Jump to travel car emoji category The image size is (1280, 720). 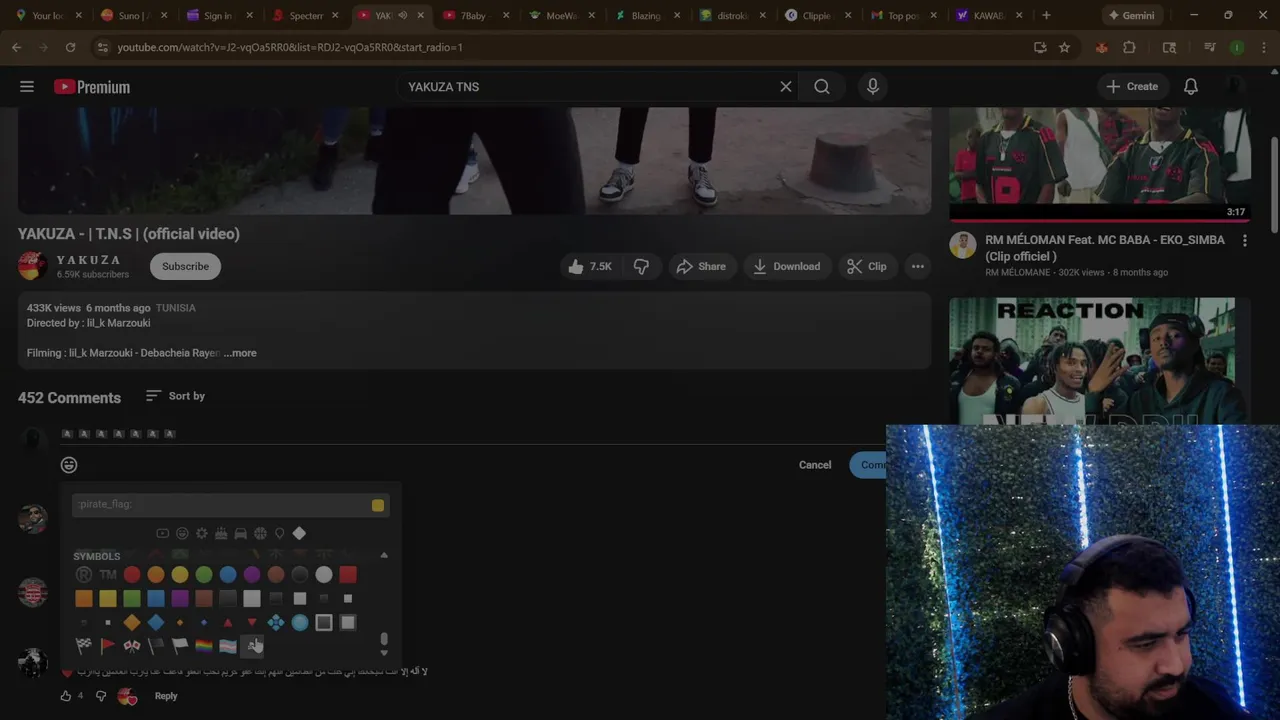click(240, 534)
